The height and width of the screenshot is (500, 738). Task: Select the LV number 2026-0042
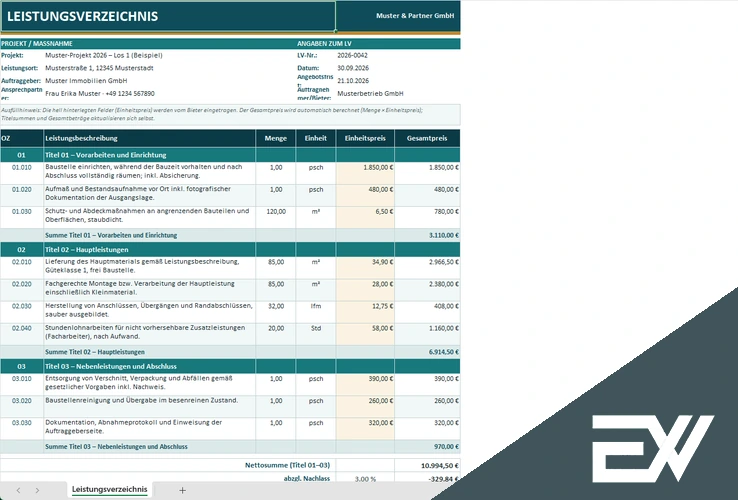[x=353, y=55]
